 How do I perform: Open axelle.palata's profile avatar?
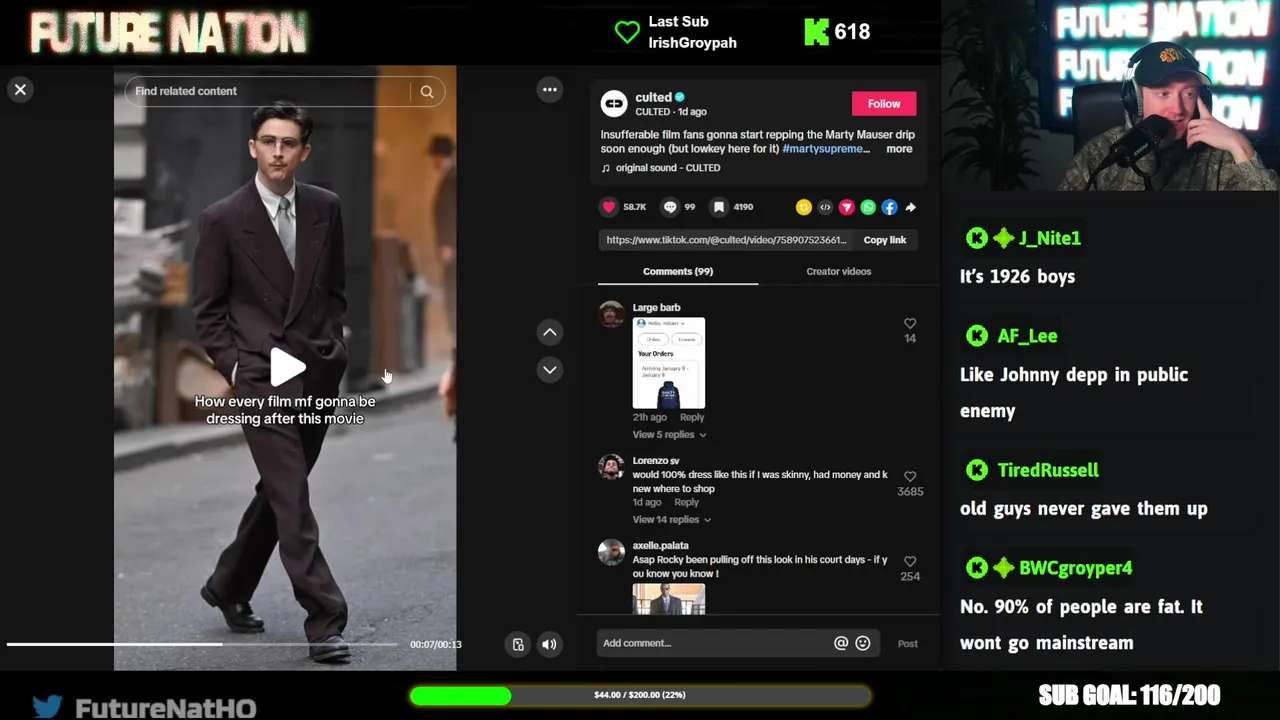click(611, 552)
